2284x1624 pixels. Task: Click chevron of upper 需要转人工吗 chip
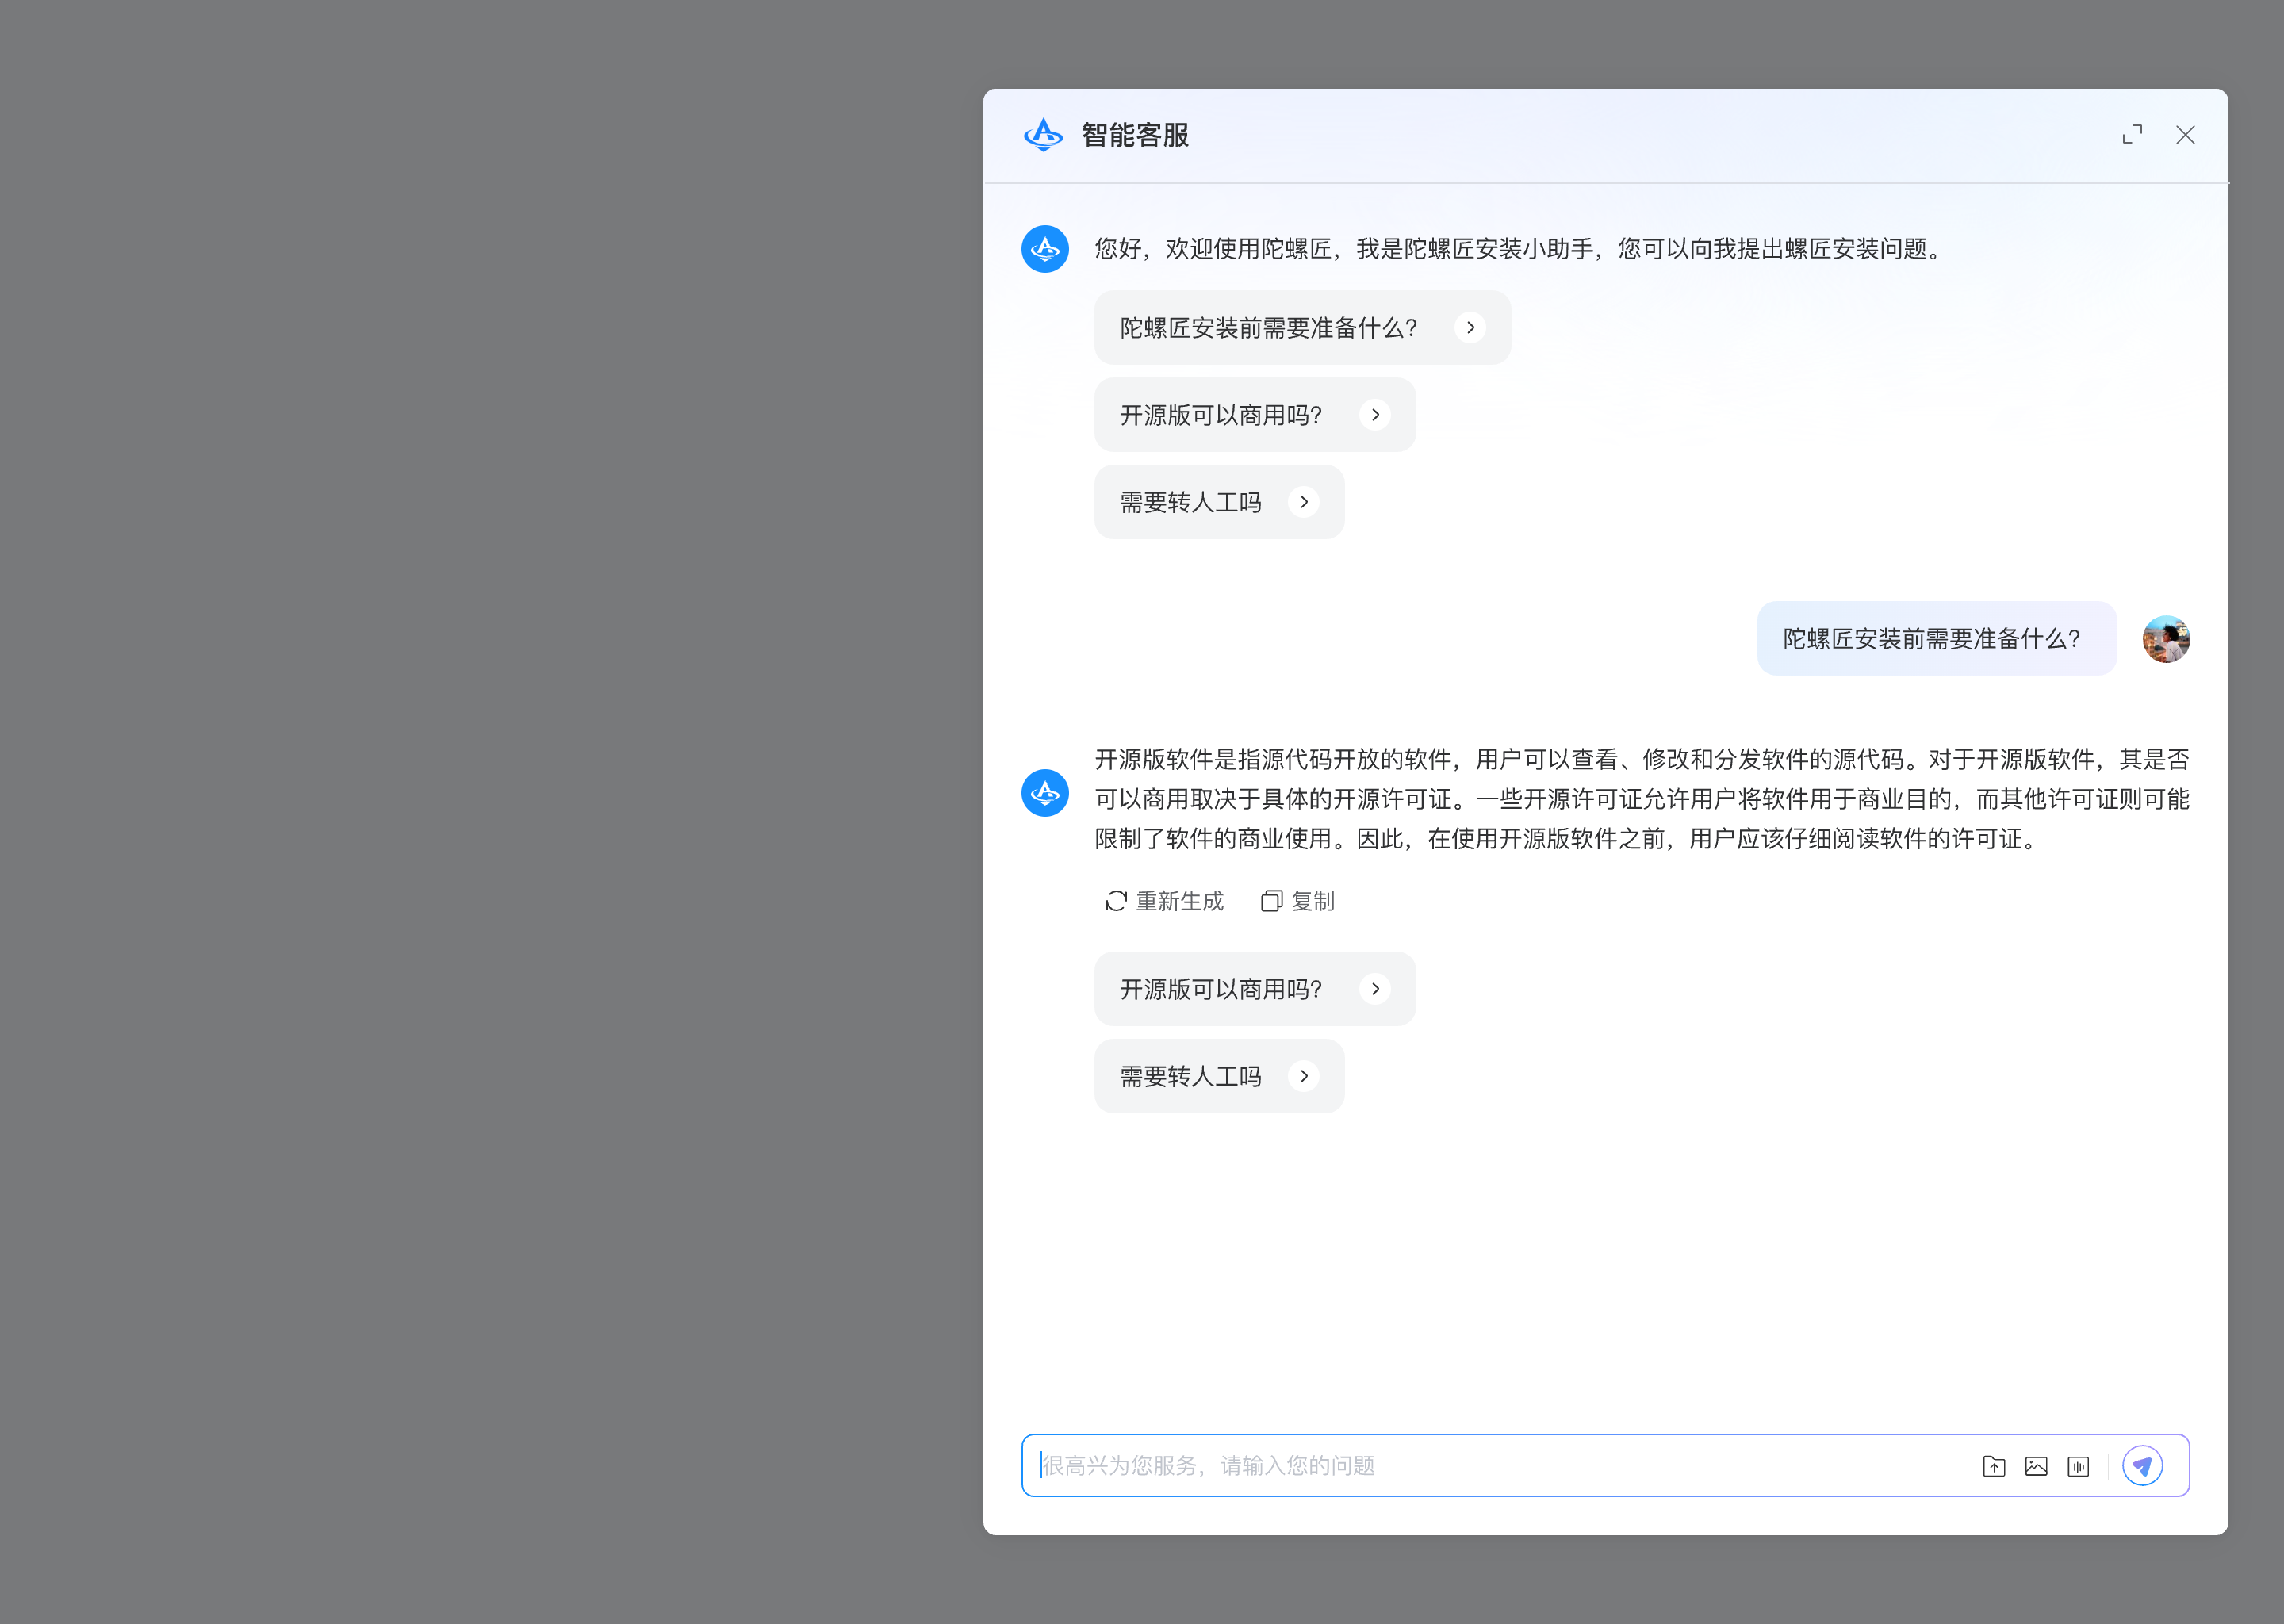1304,502
